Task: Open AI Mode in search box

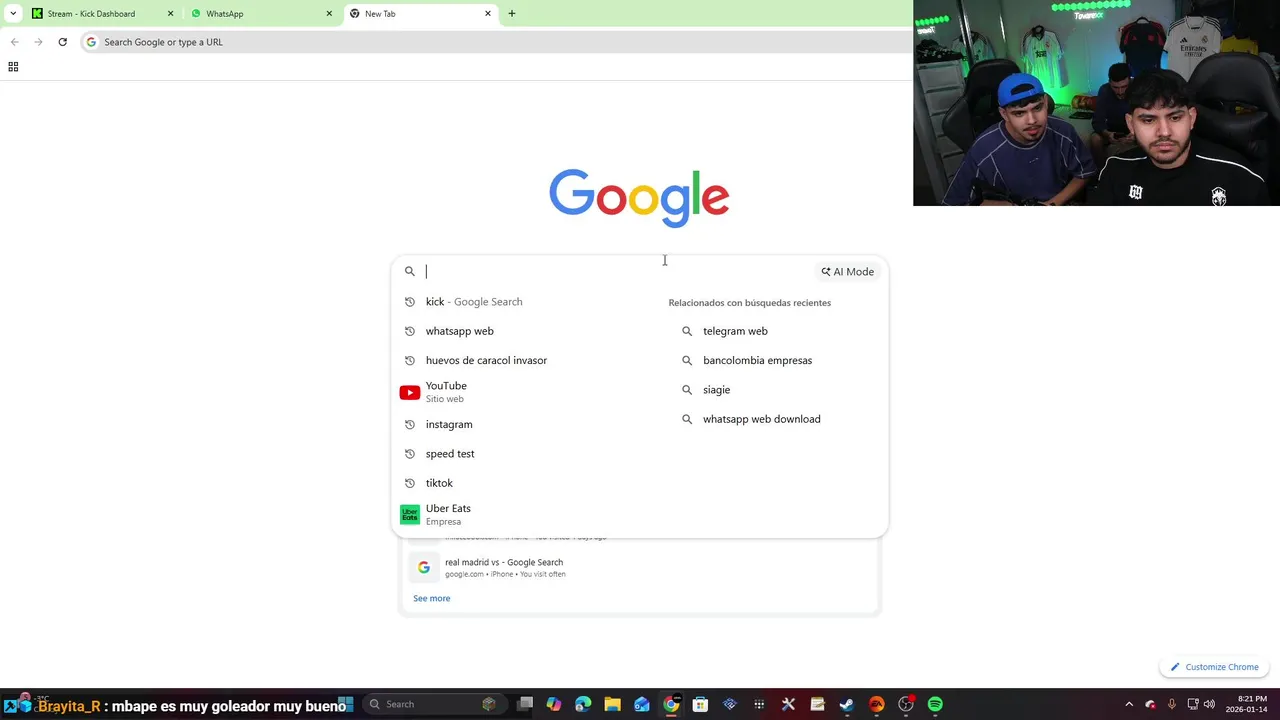Action: [x=848, y=271]
